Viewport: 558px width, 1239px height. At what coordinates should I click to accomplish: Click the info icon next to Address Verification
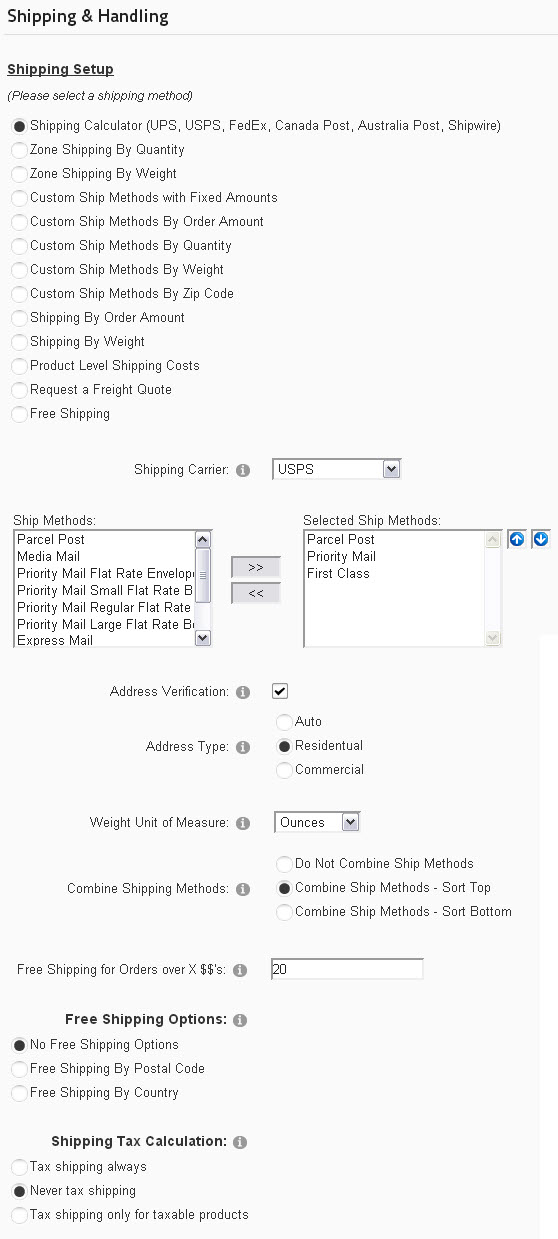[243, 692]
